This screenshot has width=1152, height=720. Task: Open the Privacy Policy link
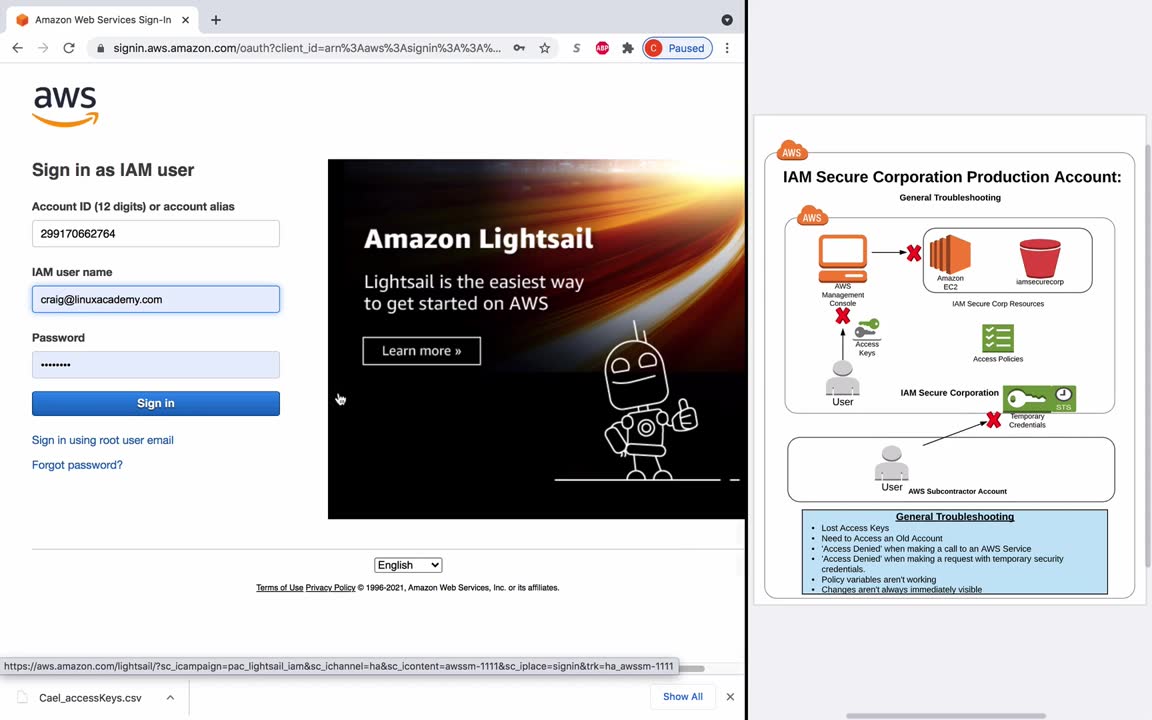coord(330,588)
